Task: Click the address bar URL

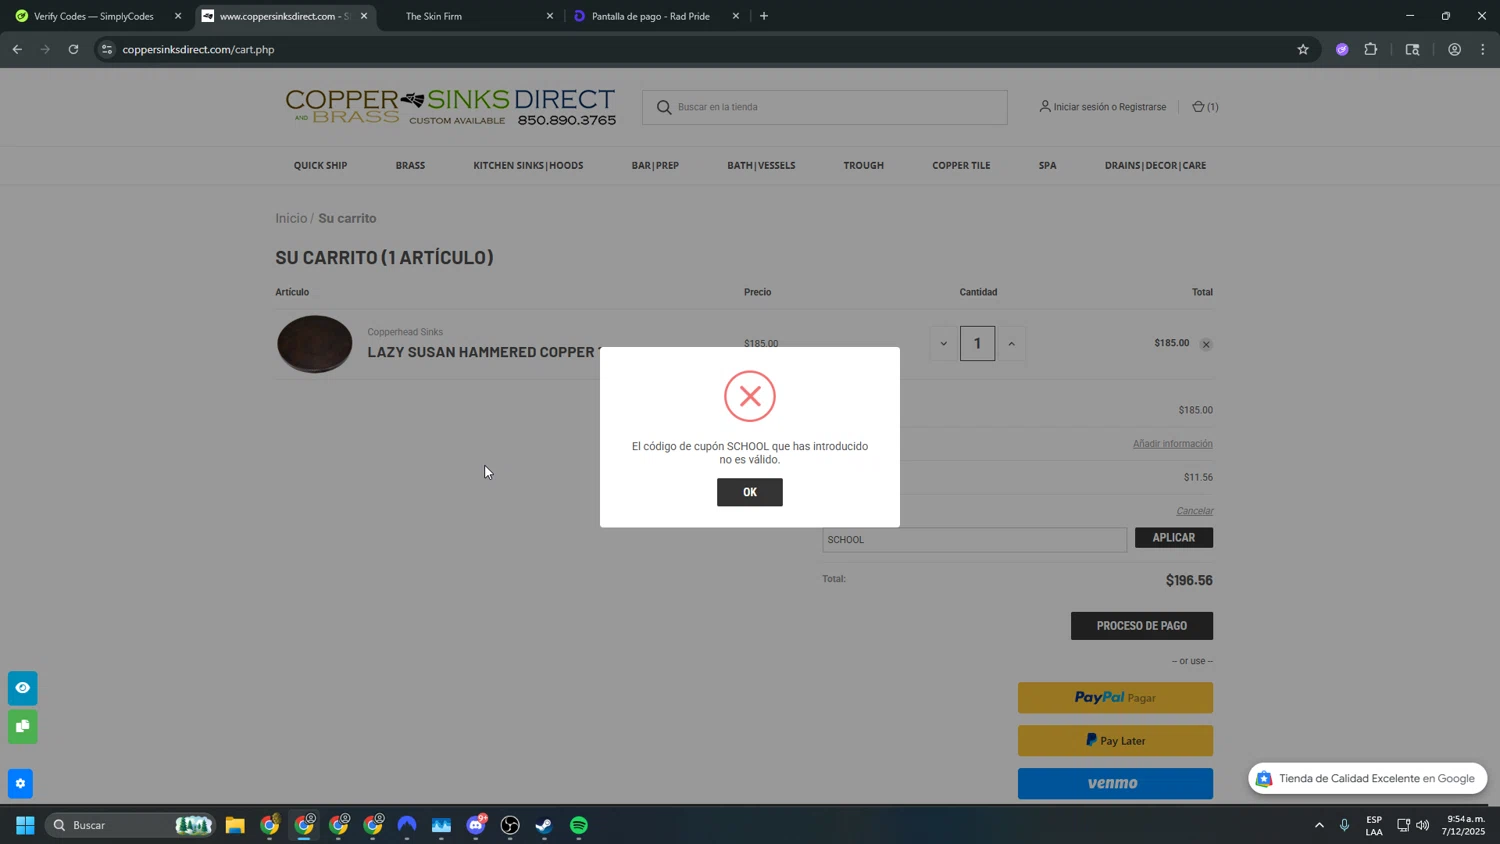Action: pyautogui.click(x=198, y=49)
